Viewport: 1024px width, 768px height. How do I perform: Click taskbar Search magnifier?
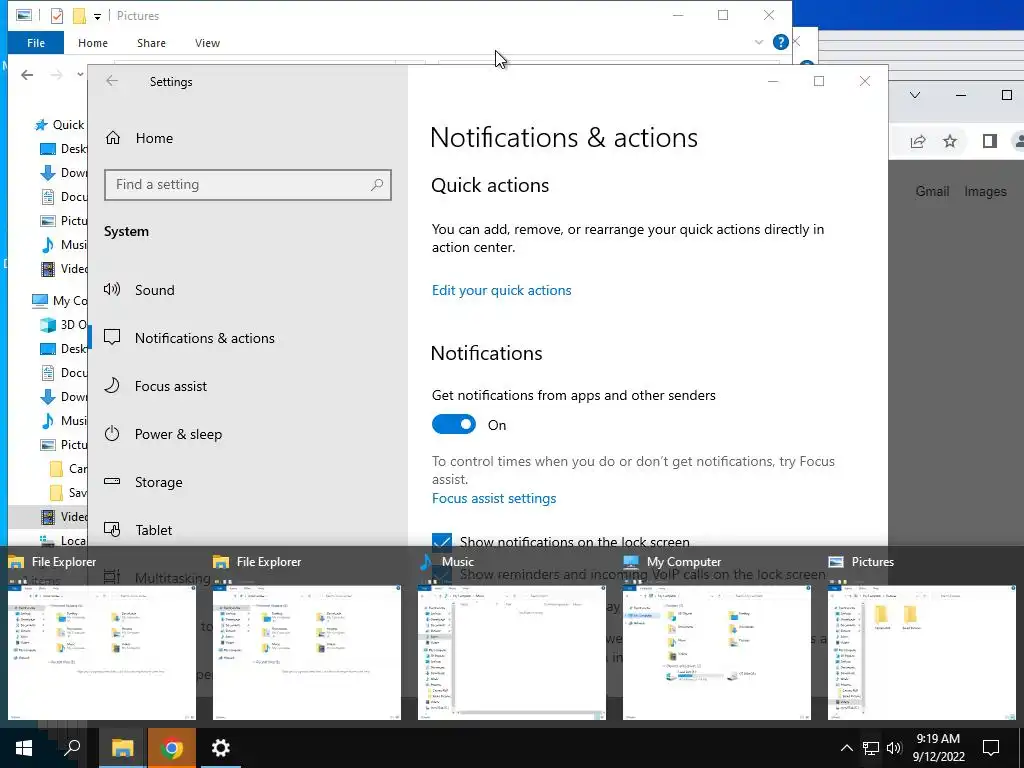click(x=72, y=748)
